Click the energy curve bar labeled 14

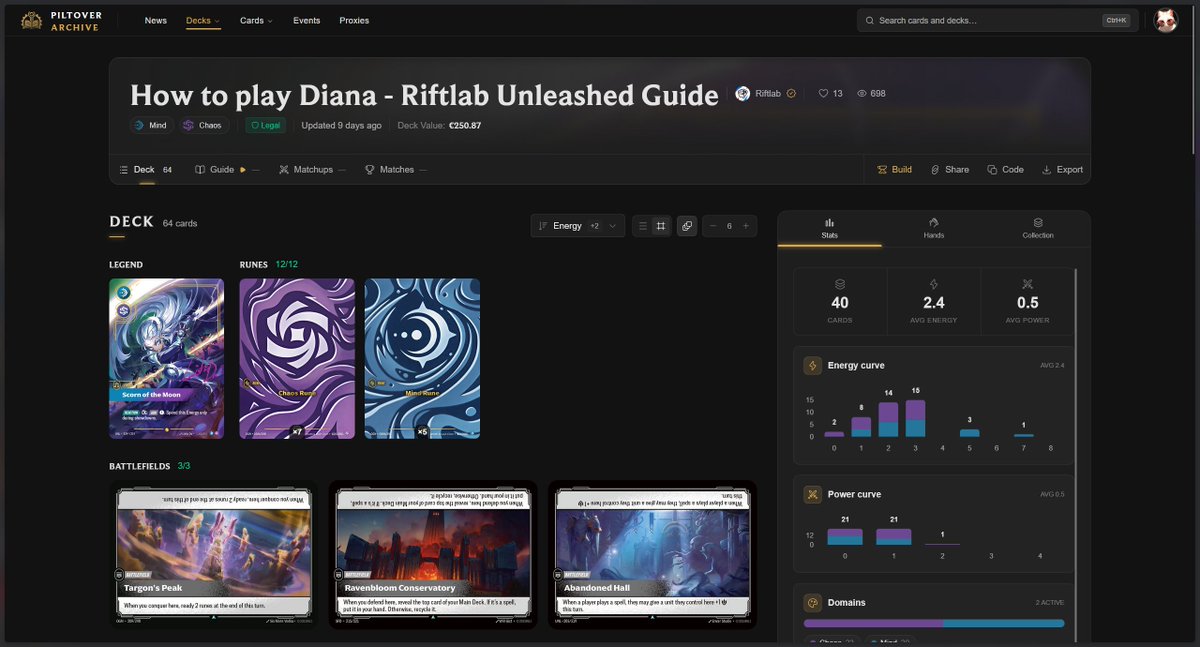click(x=888, y=420)
